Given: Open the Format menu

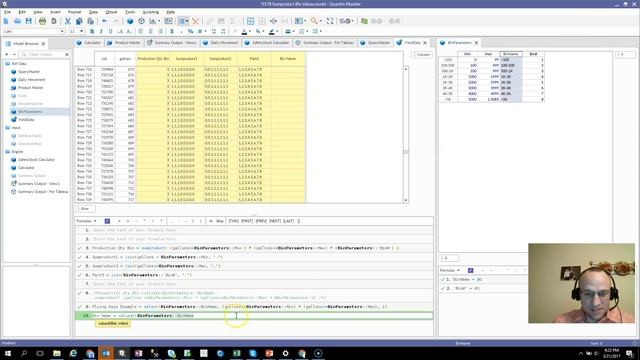Looking at the screenshot, I should point(74,12).
